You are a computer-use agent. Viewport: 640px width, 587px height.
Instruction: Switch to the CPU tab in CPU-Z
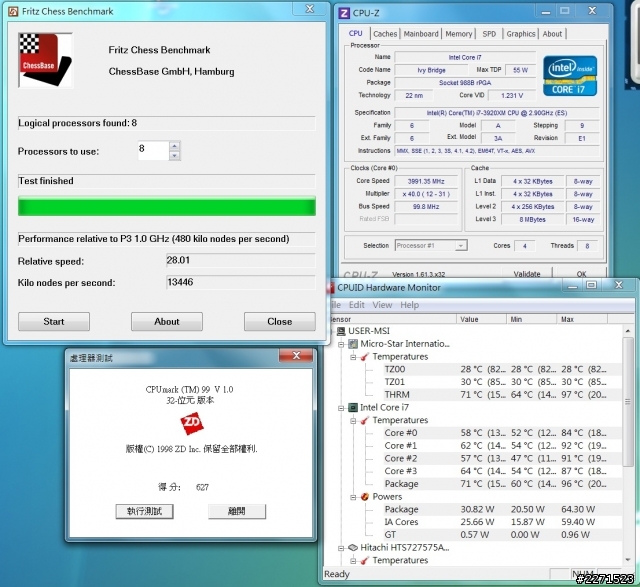pyautogui.click(x=355, y=33)
